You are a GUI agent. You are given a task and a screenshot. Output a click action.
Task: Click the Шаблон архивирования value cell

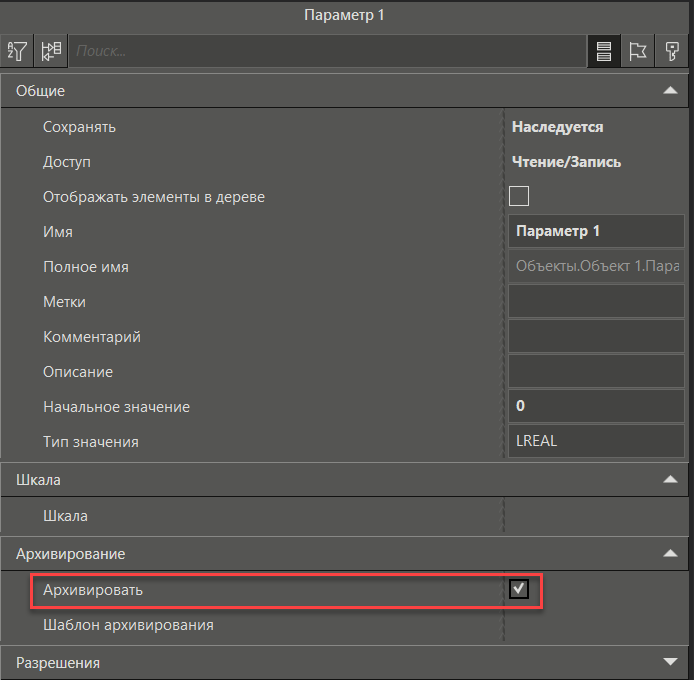(596, 625)
